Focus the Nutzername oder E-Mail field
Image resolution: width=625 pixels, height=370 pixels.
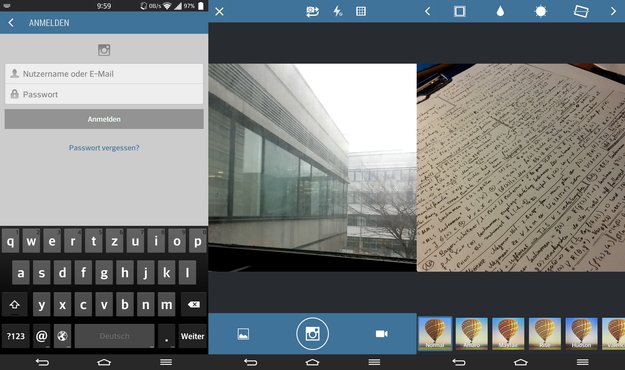pos(104,74)
